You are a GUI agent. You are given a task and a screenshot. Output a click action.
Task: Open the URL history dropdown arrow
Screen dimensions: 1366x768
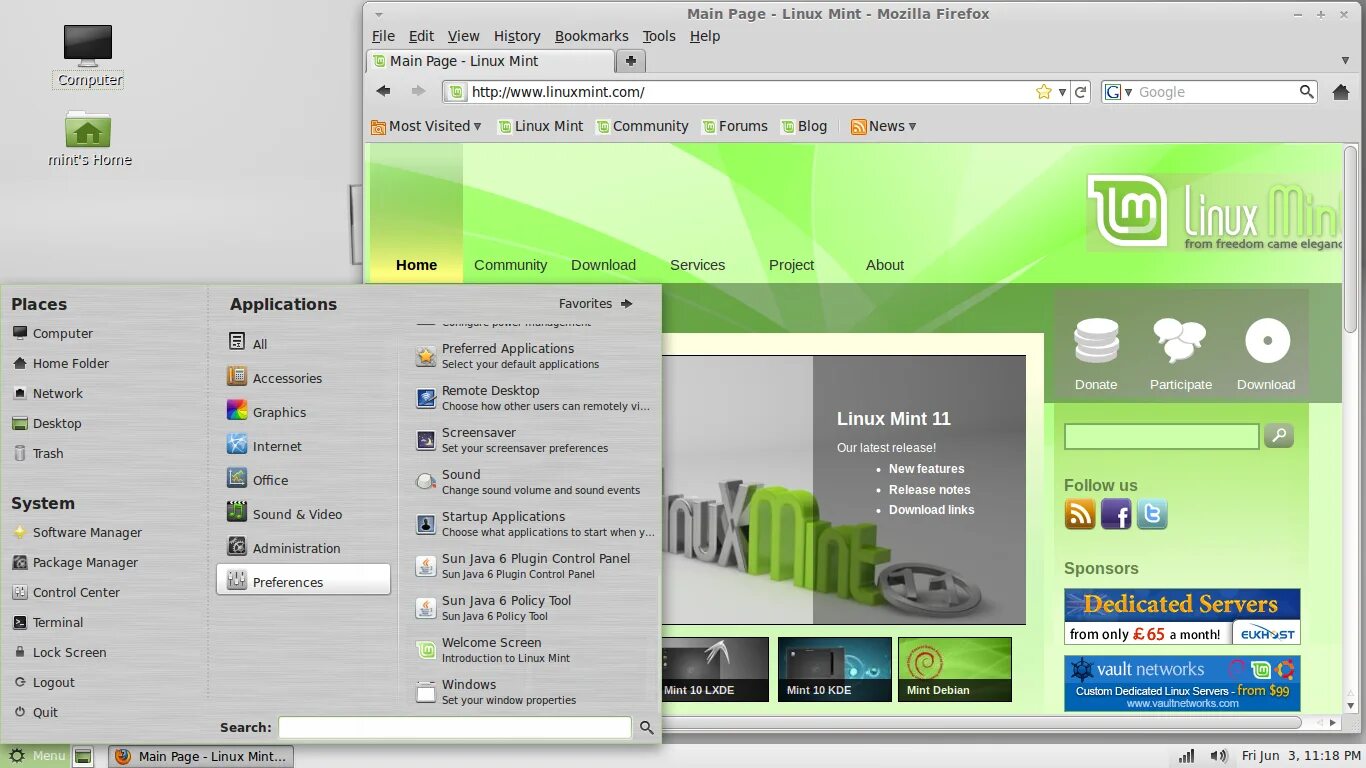pyautogui.click(x=1062, y=92)
